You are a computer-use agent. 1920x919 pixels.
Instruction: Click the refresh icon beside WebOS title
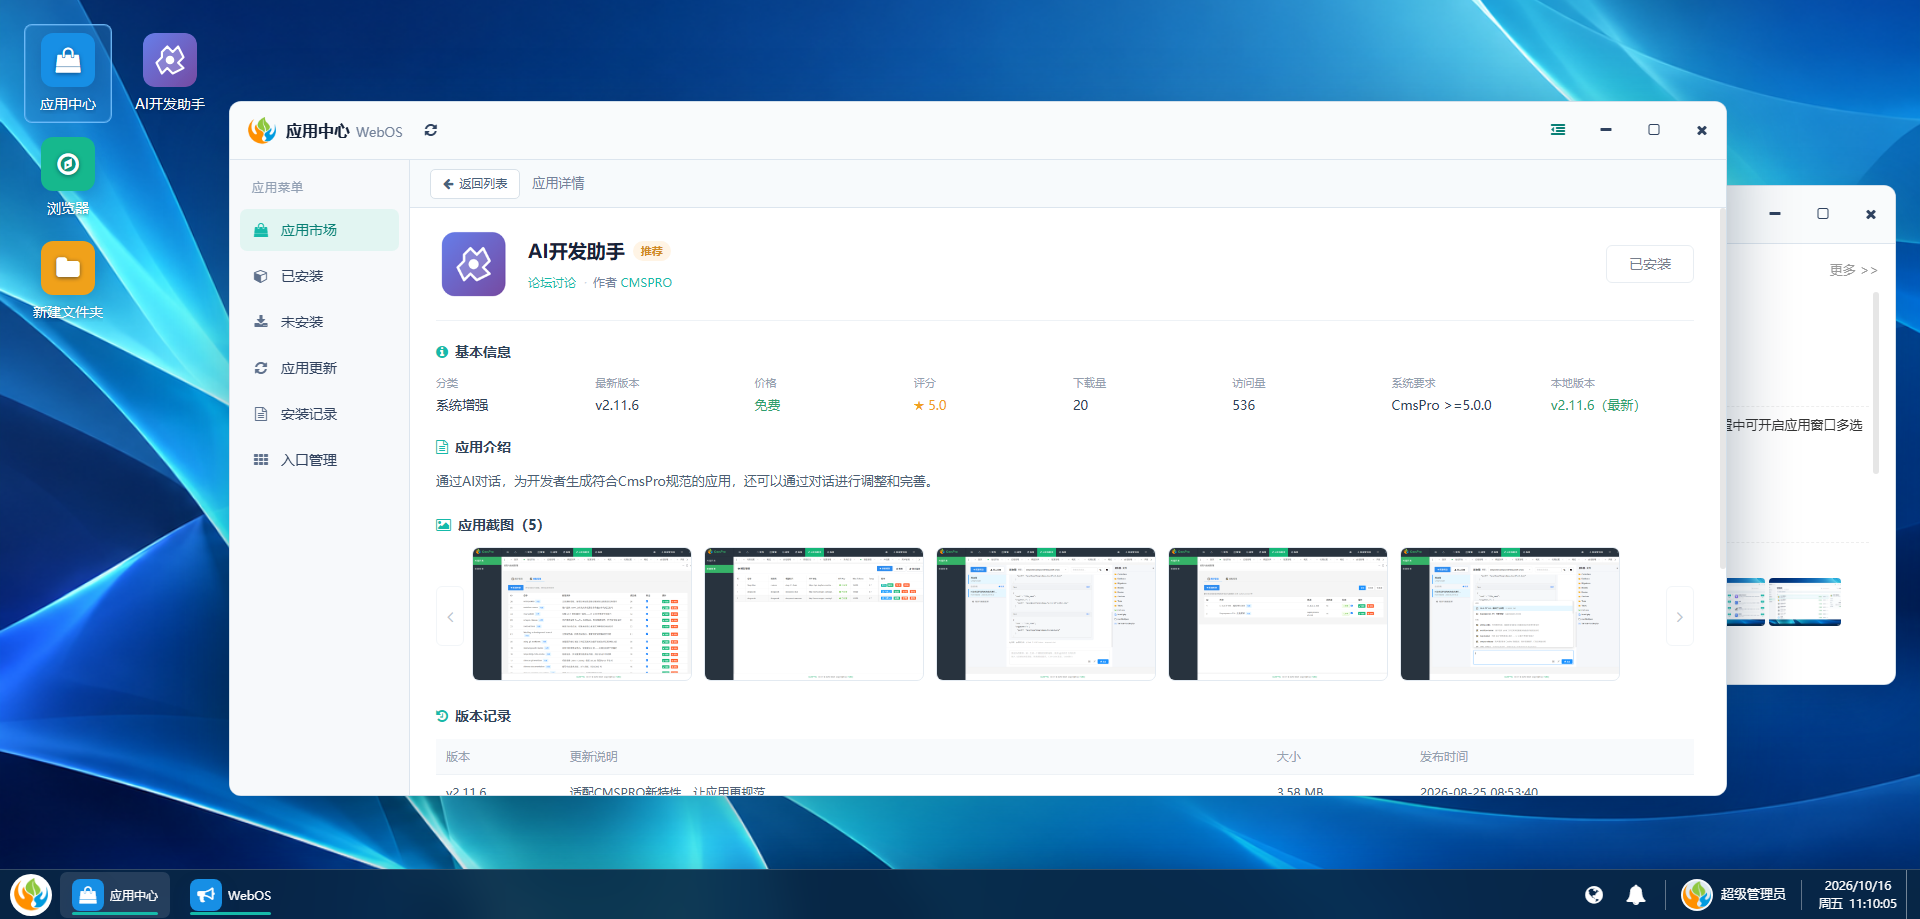point(431,130)
